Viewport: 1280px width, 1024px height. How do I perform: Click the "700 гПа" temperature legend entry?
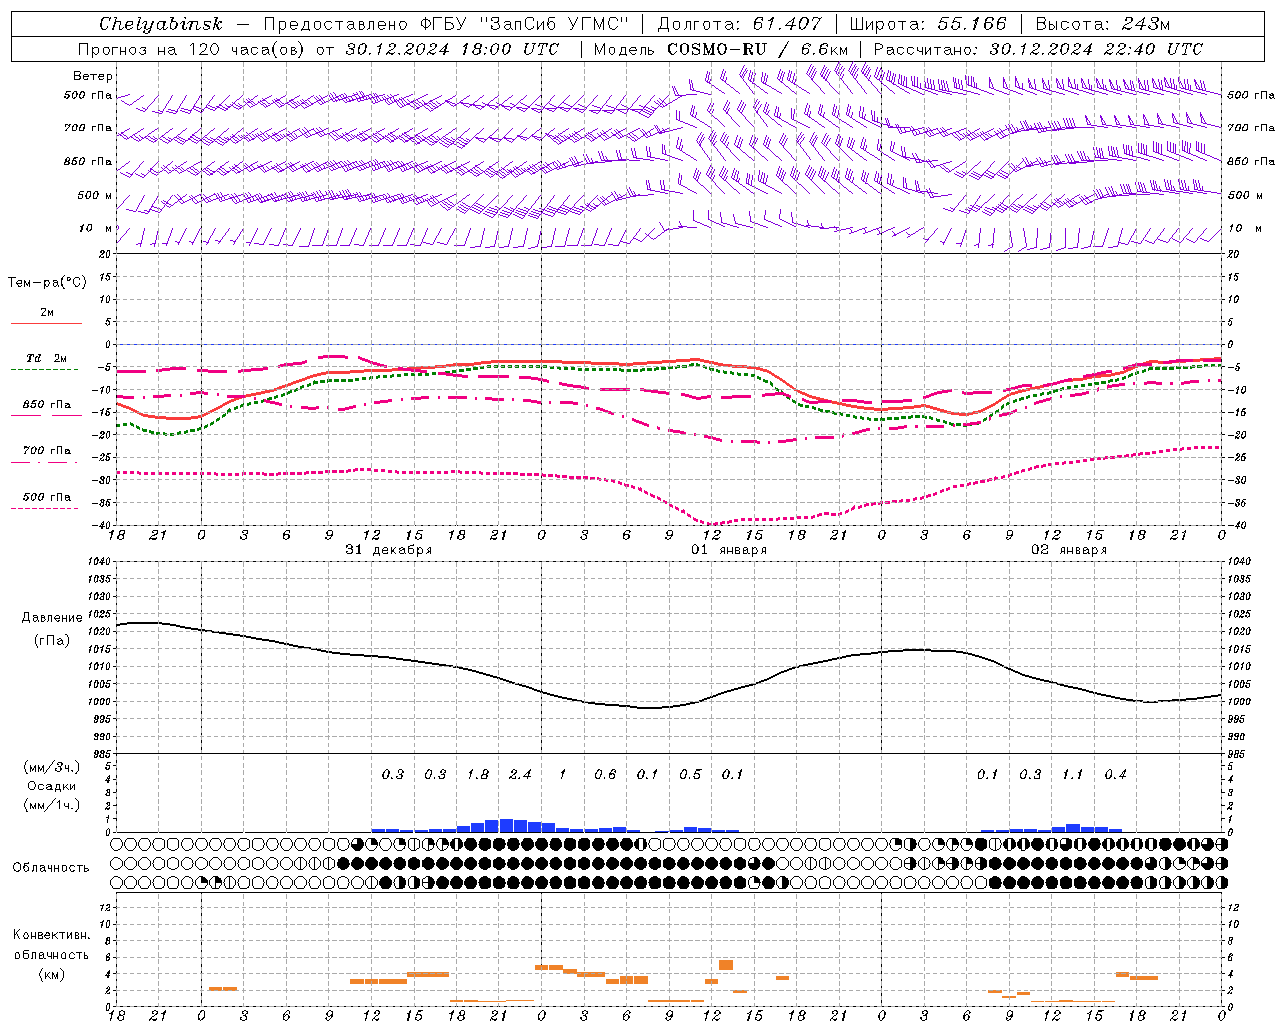pos(47,450)
